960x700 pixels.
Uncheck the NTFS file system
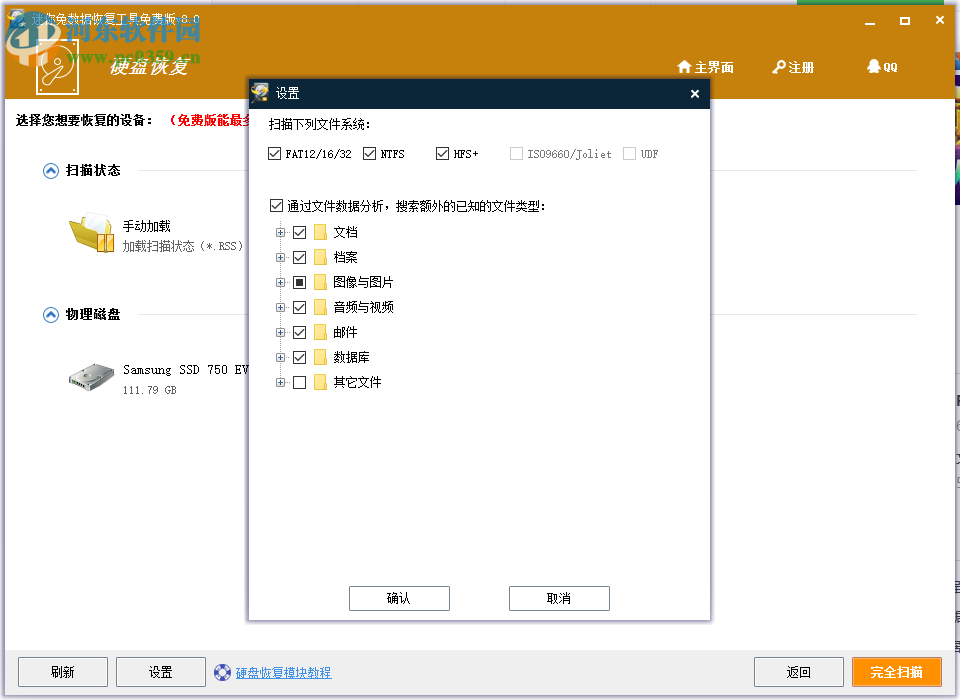pyautogui.click(x=369, y=153)
